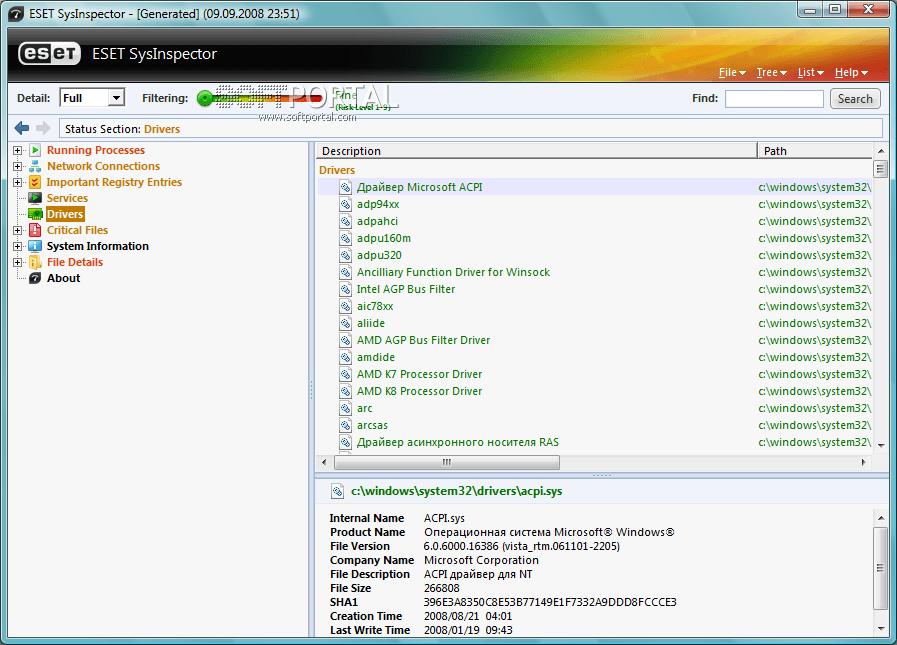Click the driver list scroll-down arrow
Image resolution: width=897 pixels, height=645 pixels.
(881, 445)
